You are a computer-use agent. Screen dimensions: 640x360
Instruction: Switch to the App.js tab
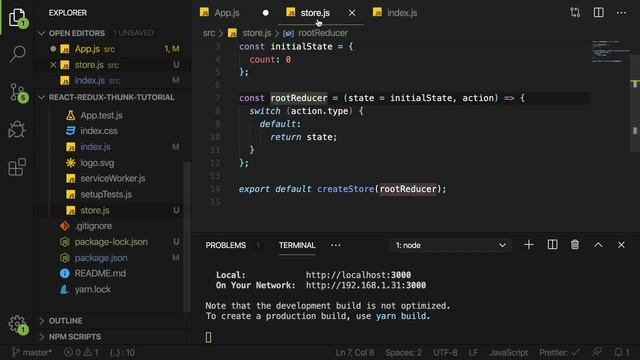pyautogui.click(x=227, y=13)
